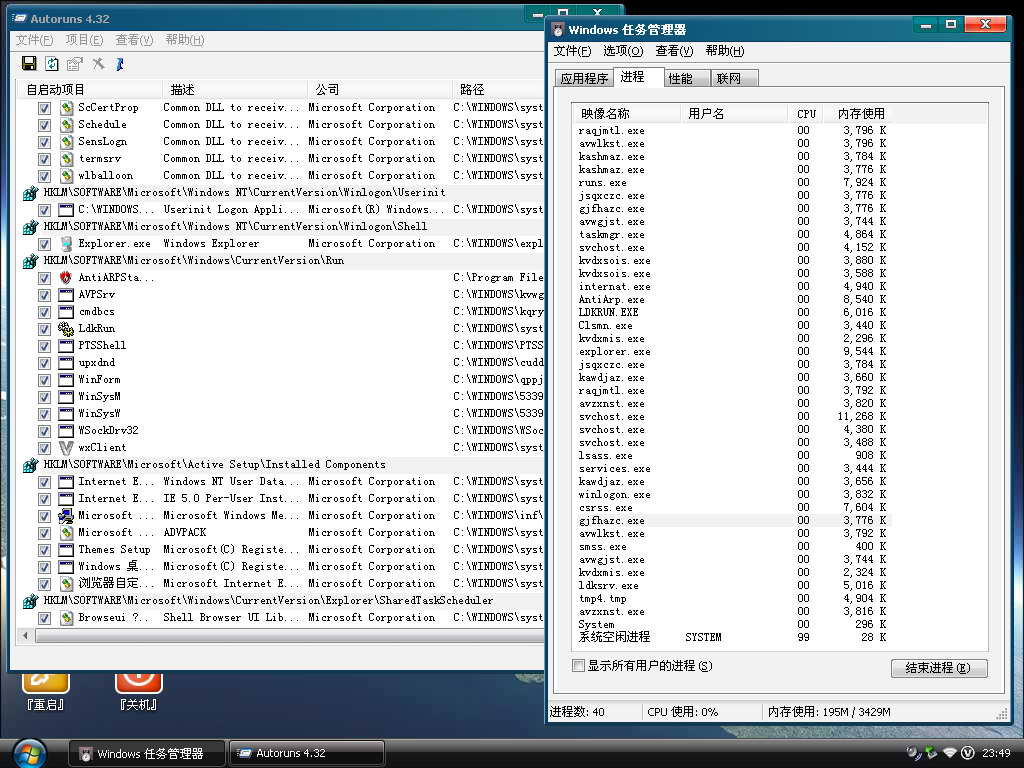Uncheck the AVPSrv autostart entry

[44, 295]
